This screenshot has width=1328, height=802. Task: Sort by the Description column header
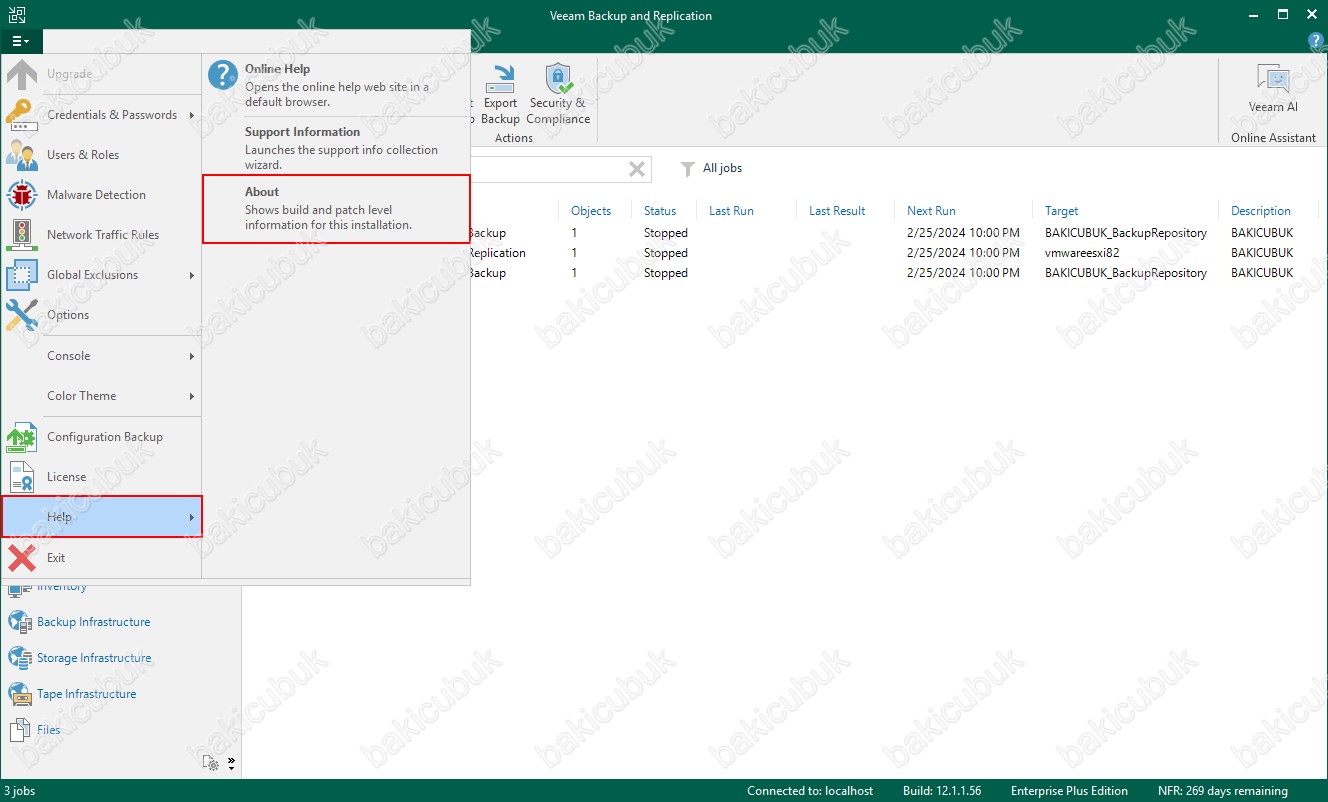(1261, 211)
